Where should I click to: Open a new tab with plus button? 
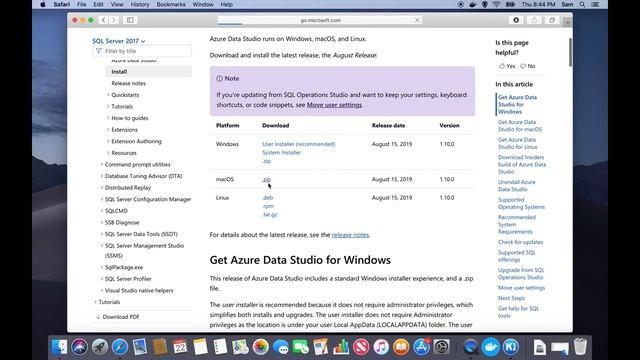[567, 23]
